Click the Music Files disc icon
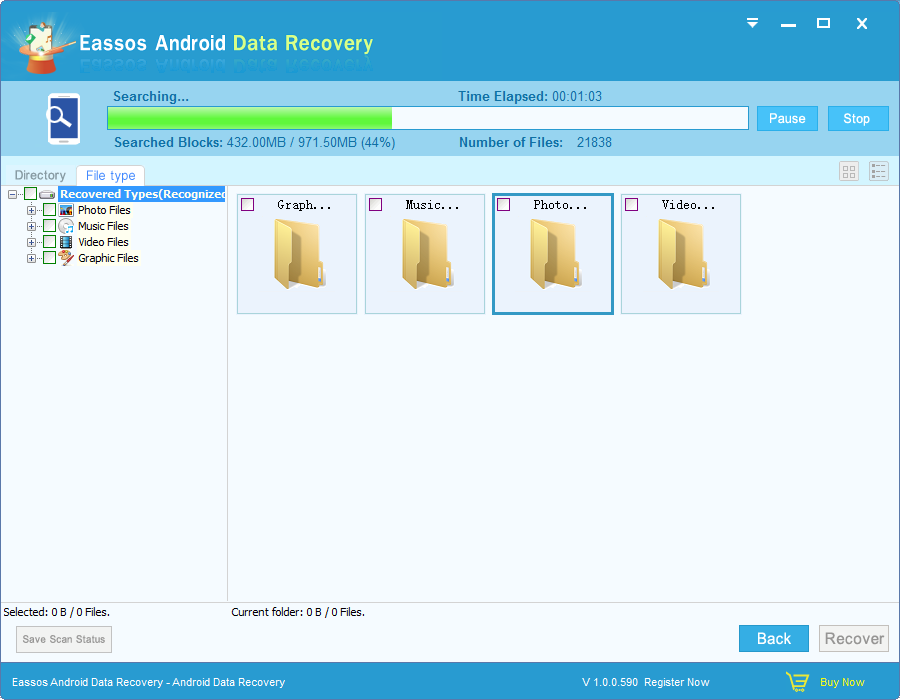Screen dimensions: 900x700 tap(67, 226)
